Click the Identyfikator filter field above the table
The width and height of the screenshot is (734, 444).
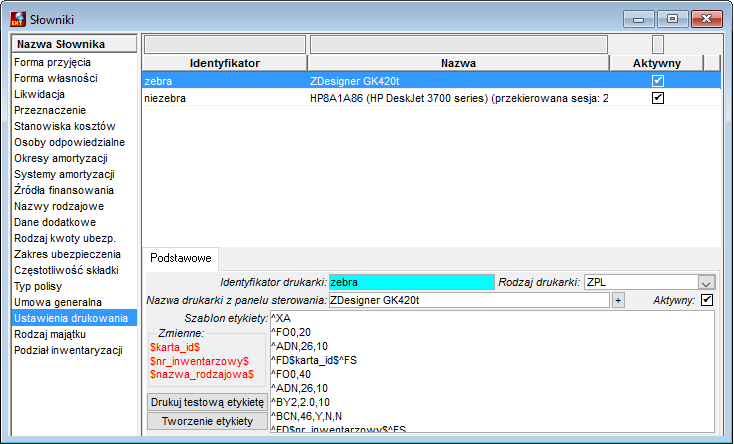[225, 44]
